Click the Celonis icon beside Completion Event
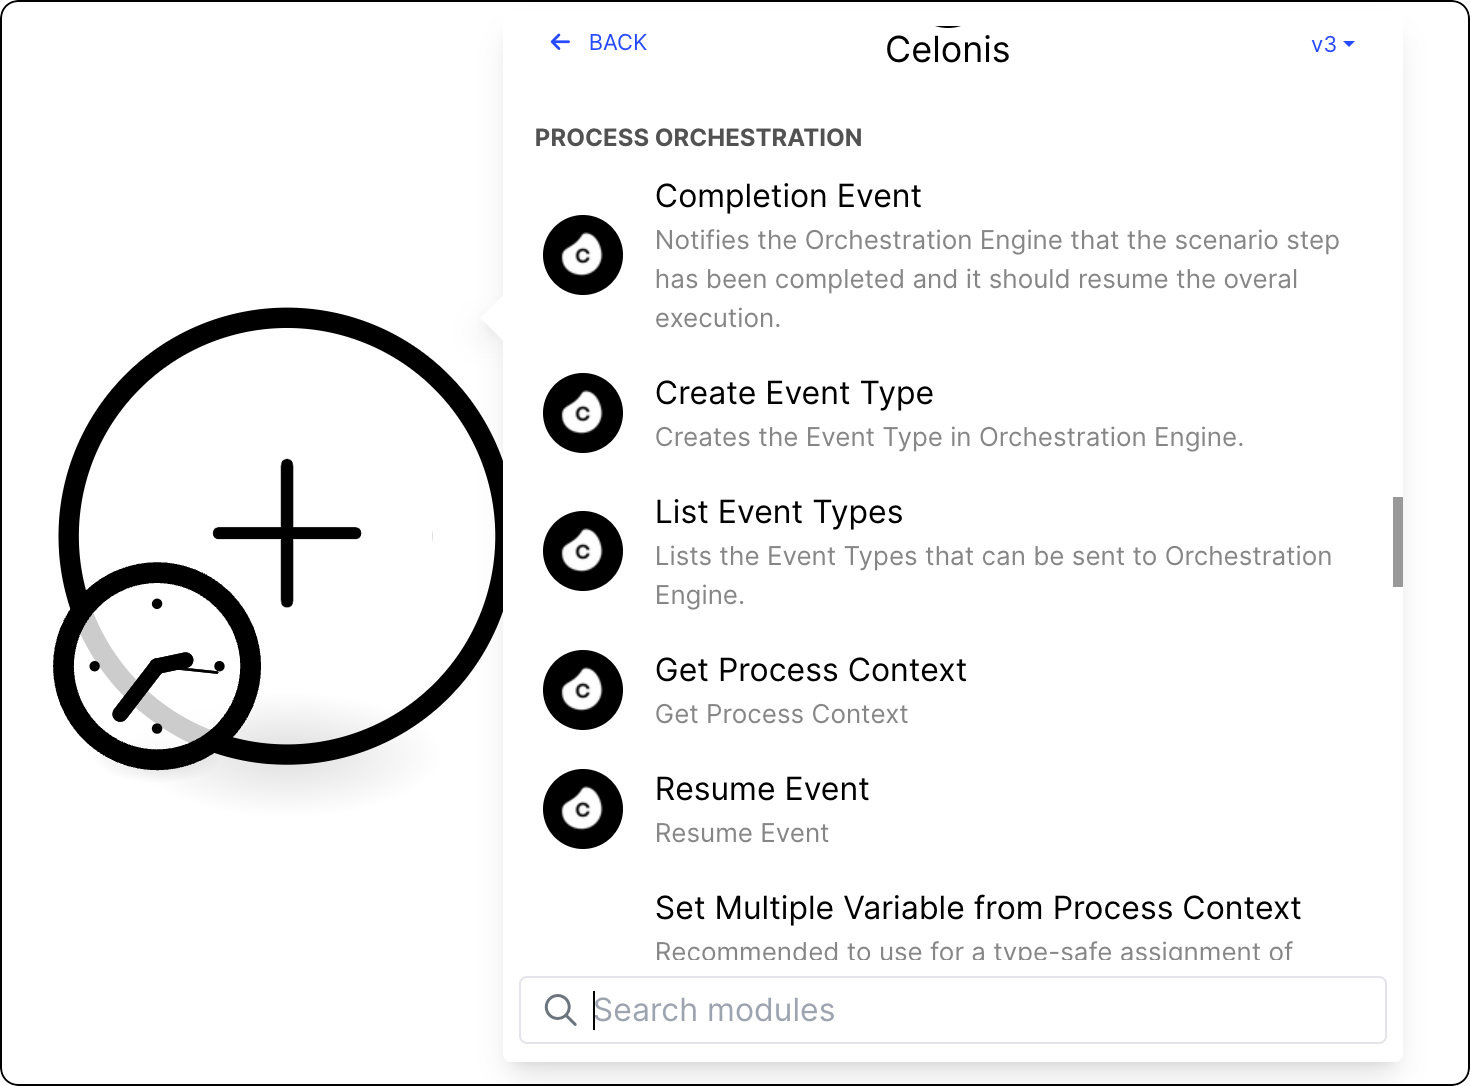The image size is (1470, 1086). tap(583, 255)
